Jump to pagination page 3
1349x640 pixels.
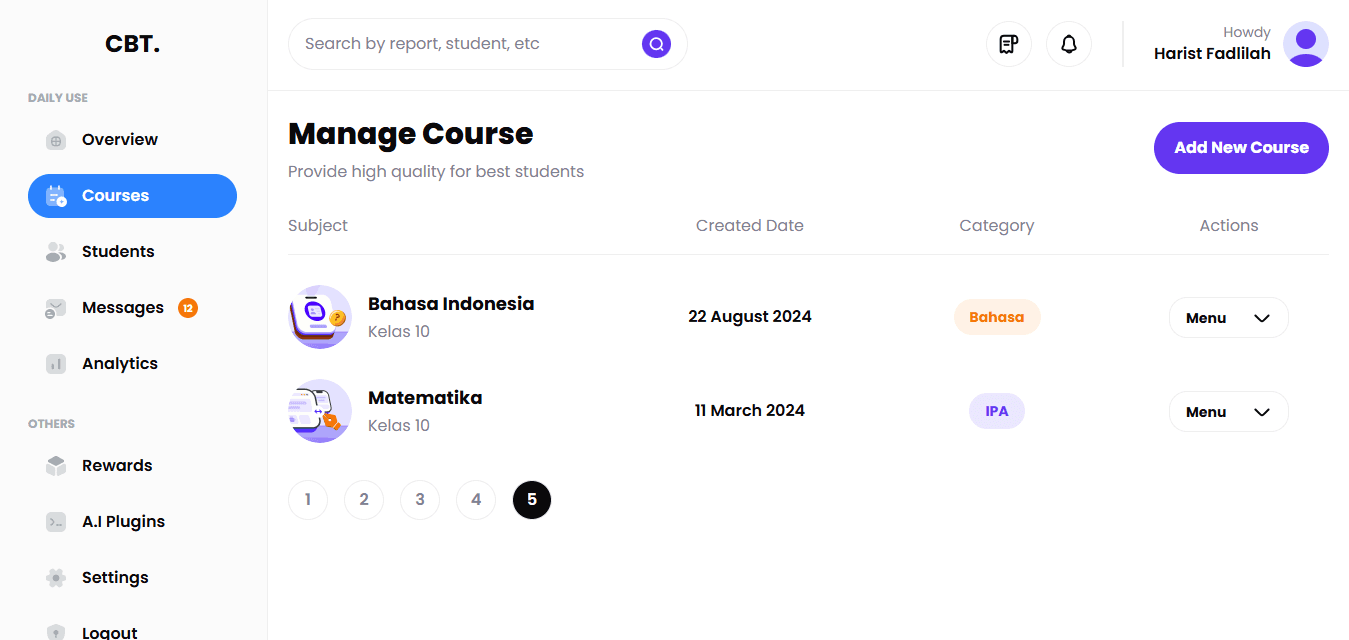[x=420, y=500]
